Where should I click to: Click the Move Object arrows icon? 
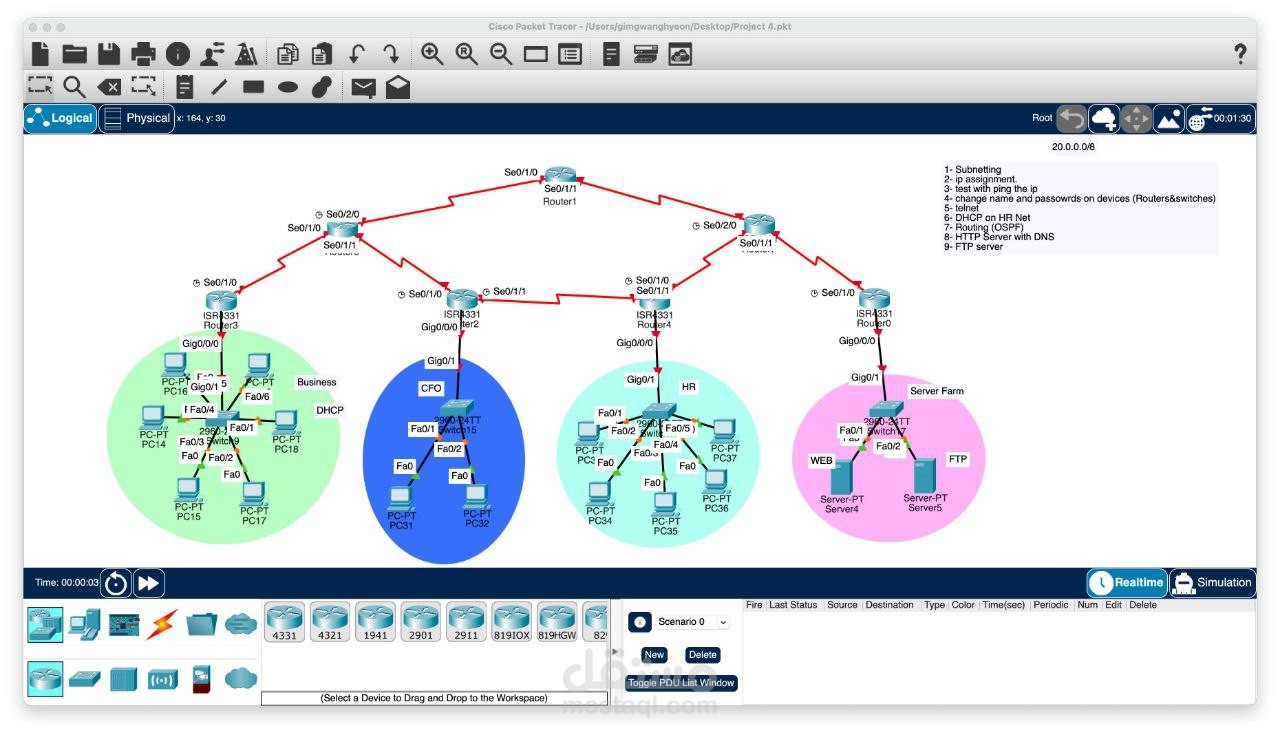click(x=1136, y=118)
